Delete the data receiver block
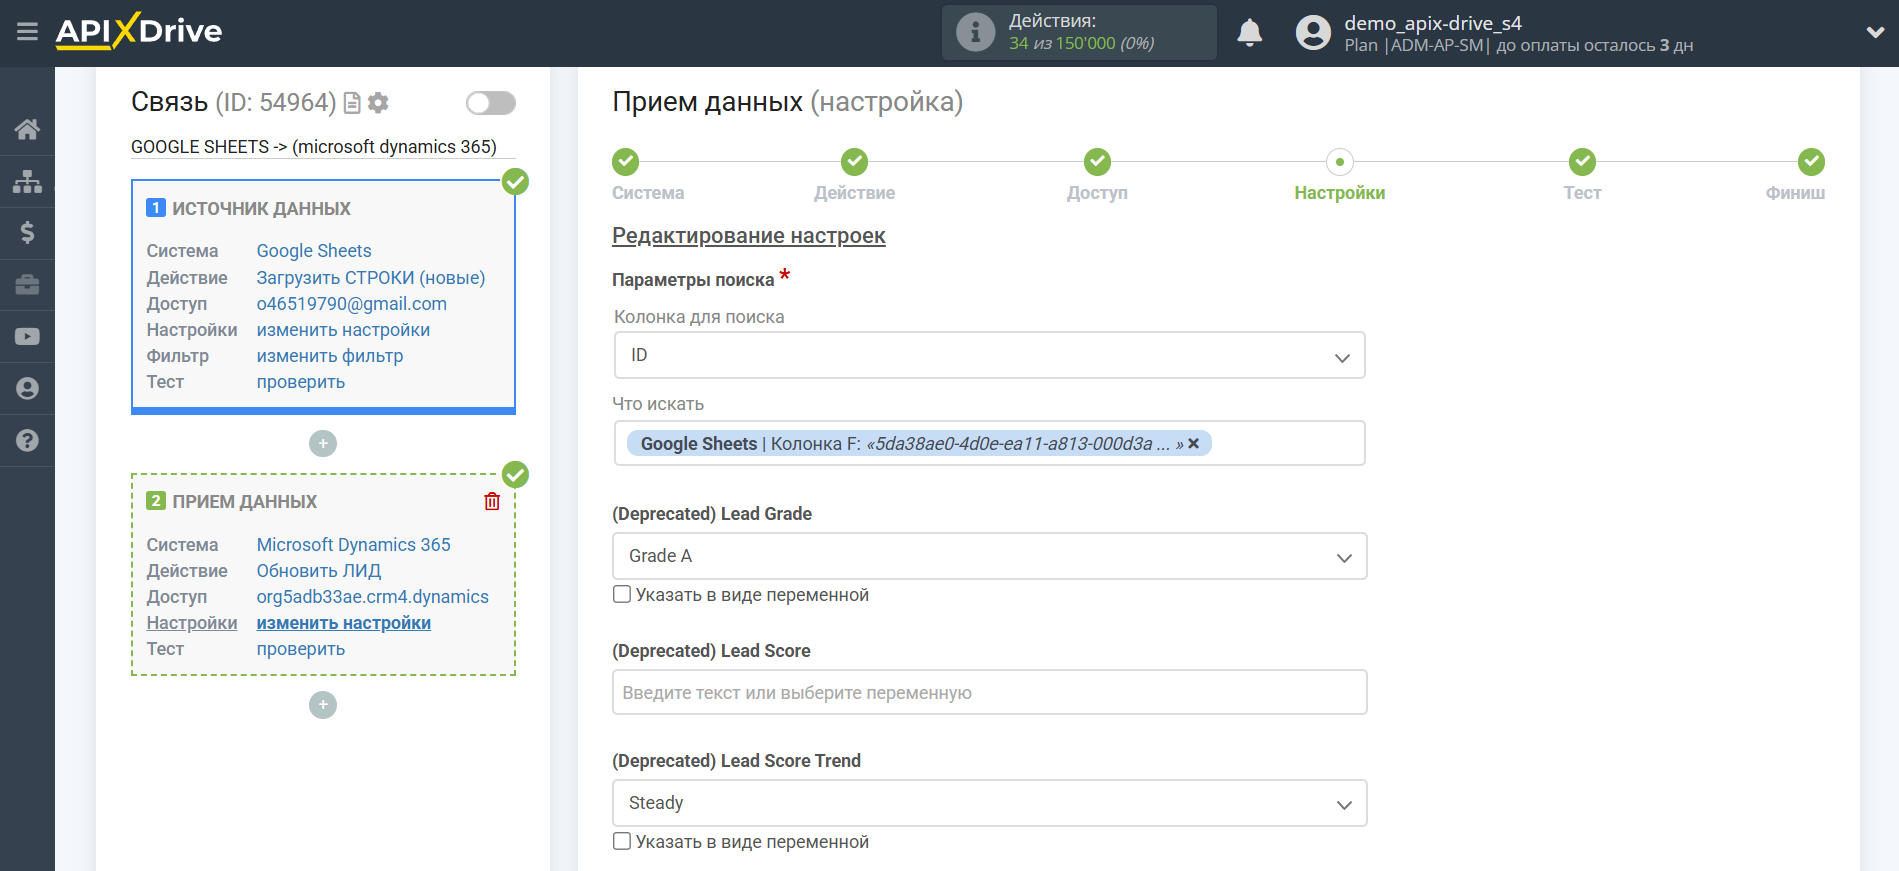The image size is (1899, 871). point(492,502)
